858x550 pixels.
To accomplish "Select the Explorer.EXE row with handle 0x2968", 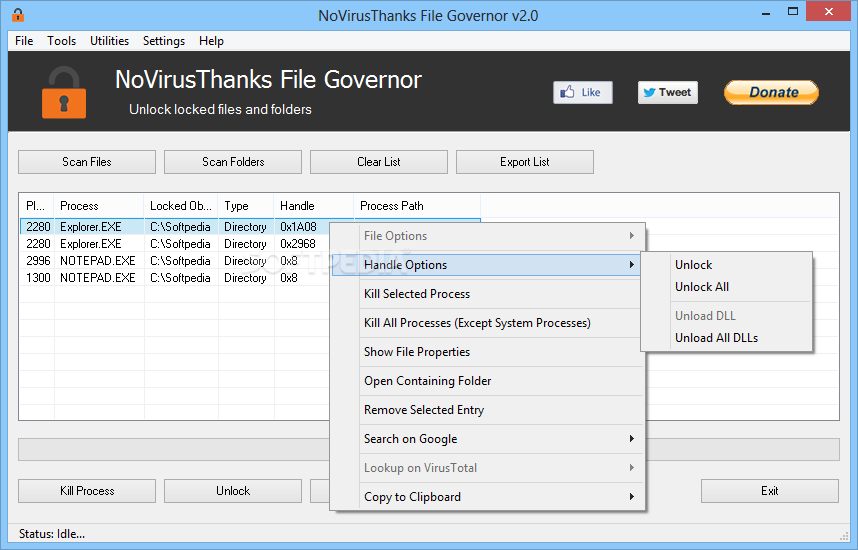I will [x=175, y=244].
